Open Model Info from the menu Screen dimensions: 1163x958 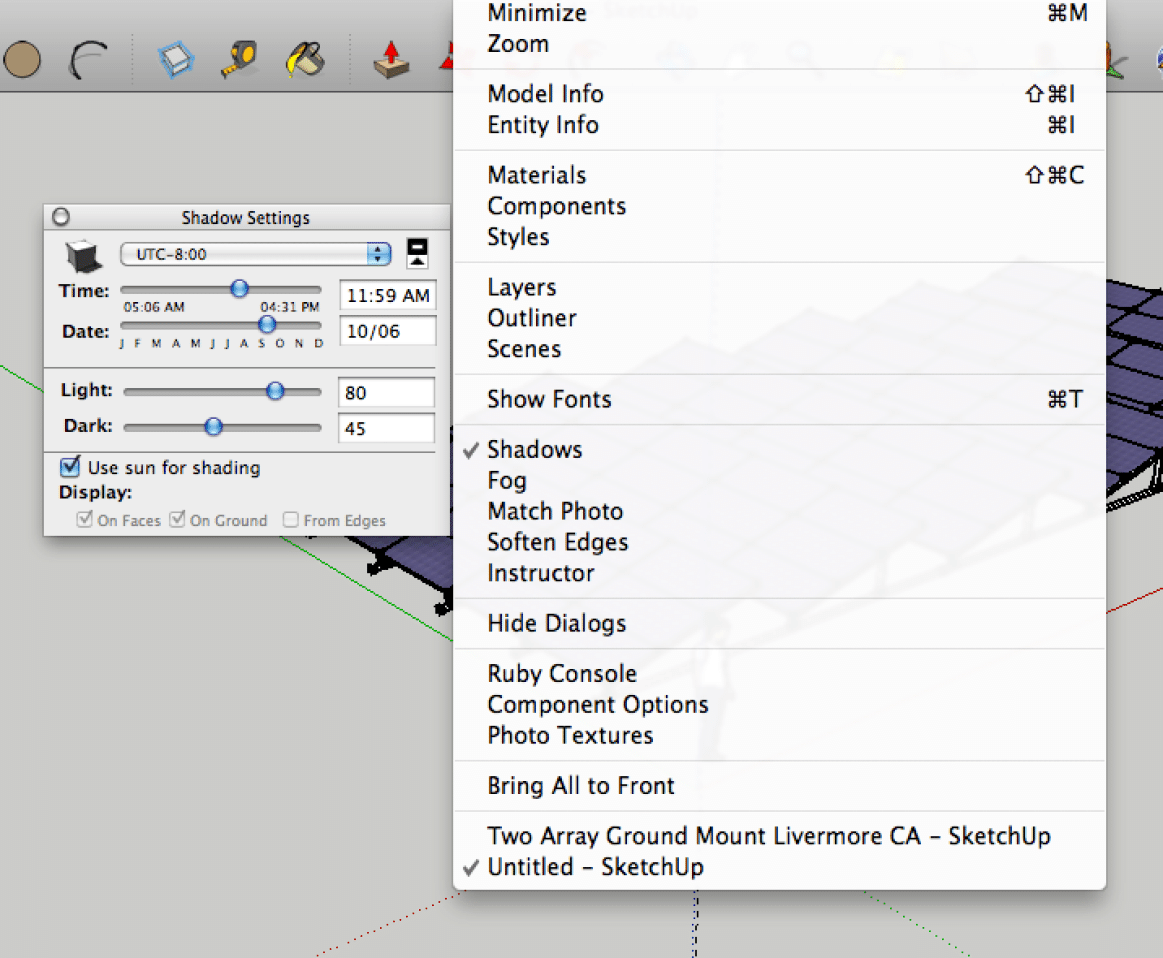click(545, 94)
